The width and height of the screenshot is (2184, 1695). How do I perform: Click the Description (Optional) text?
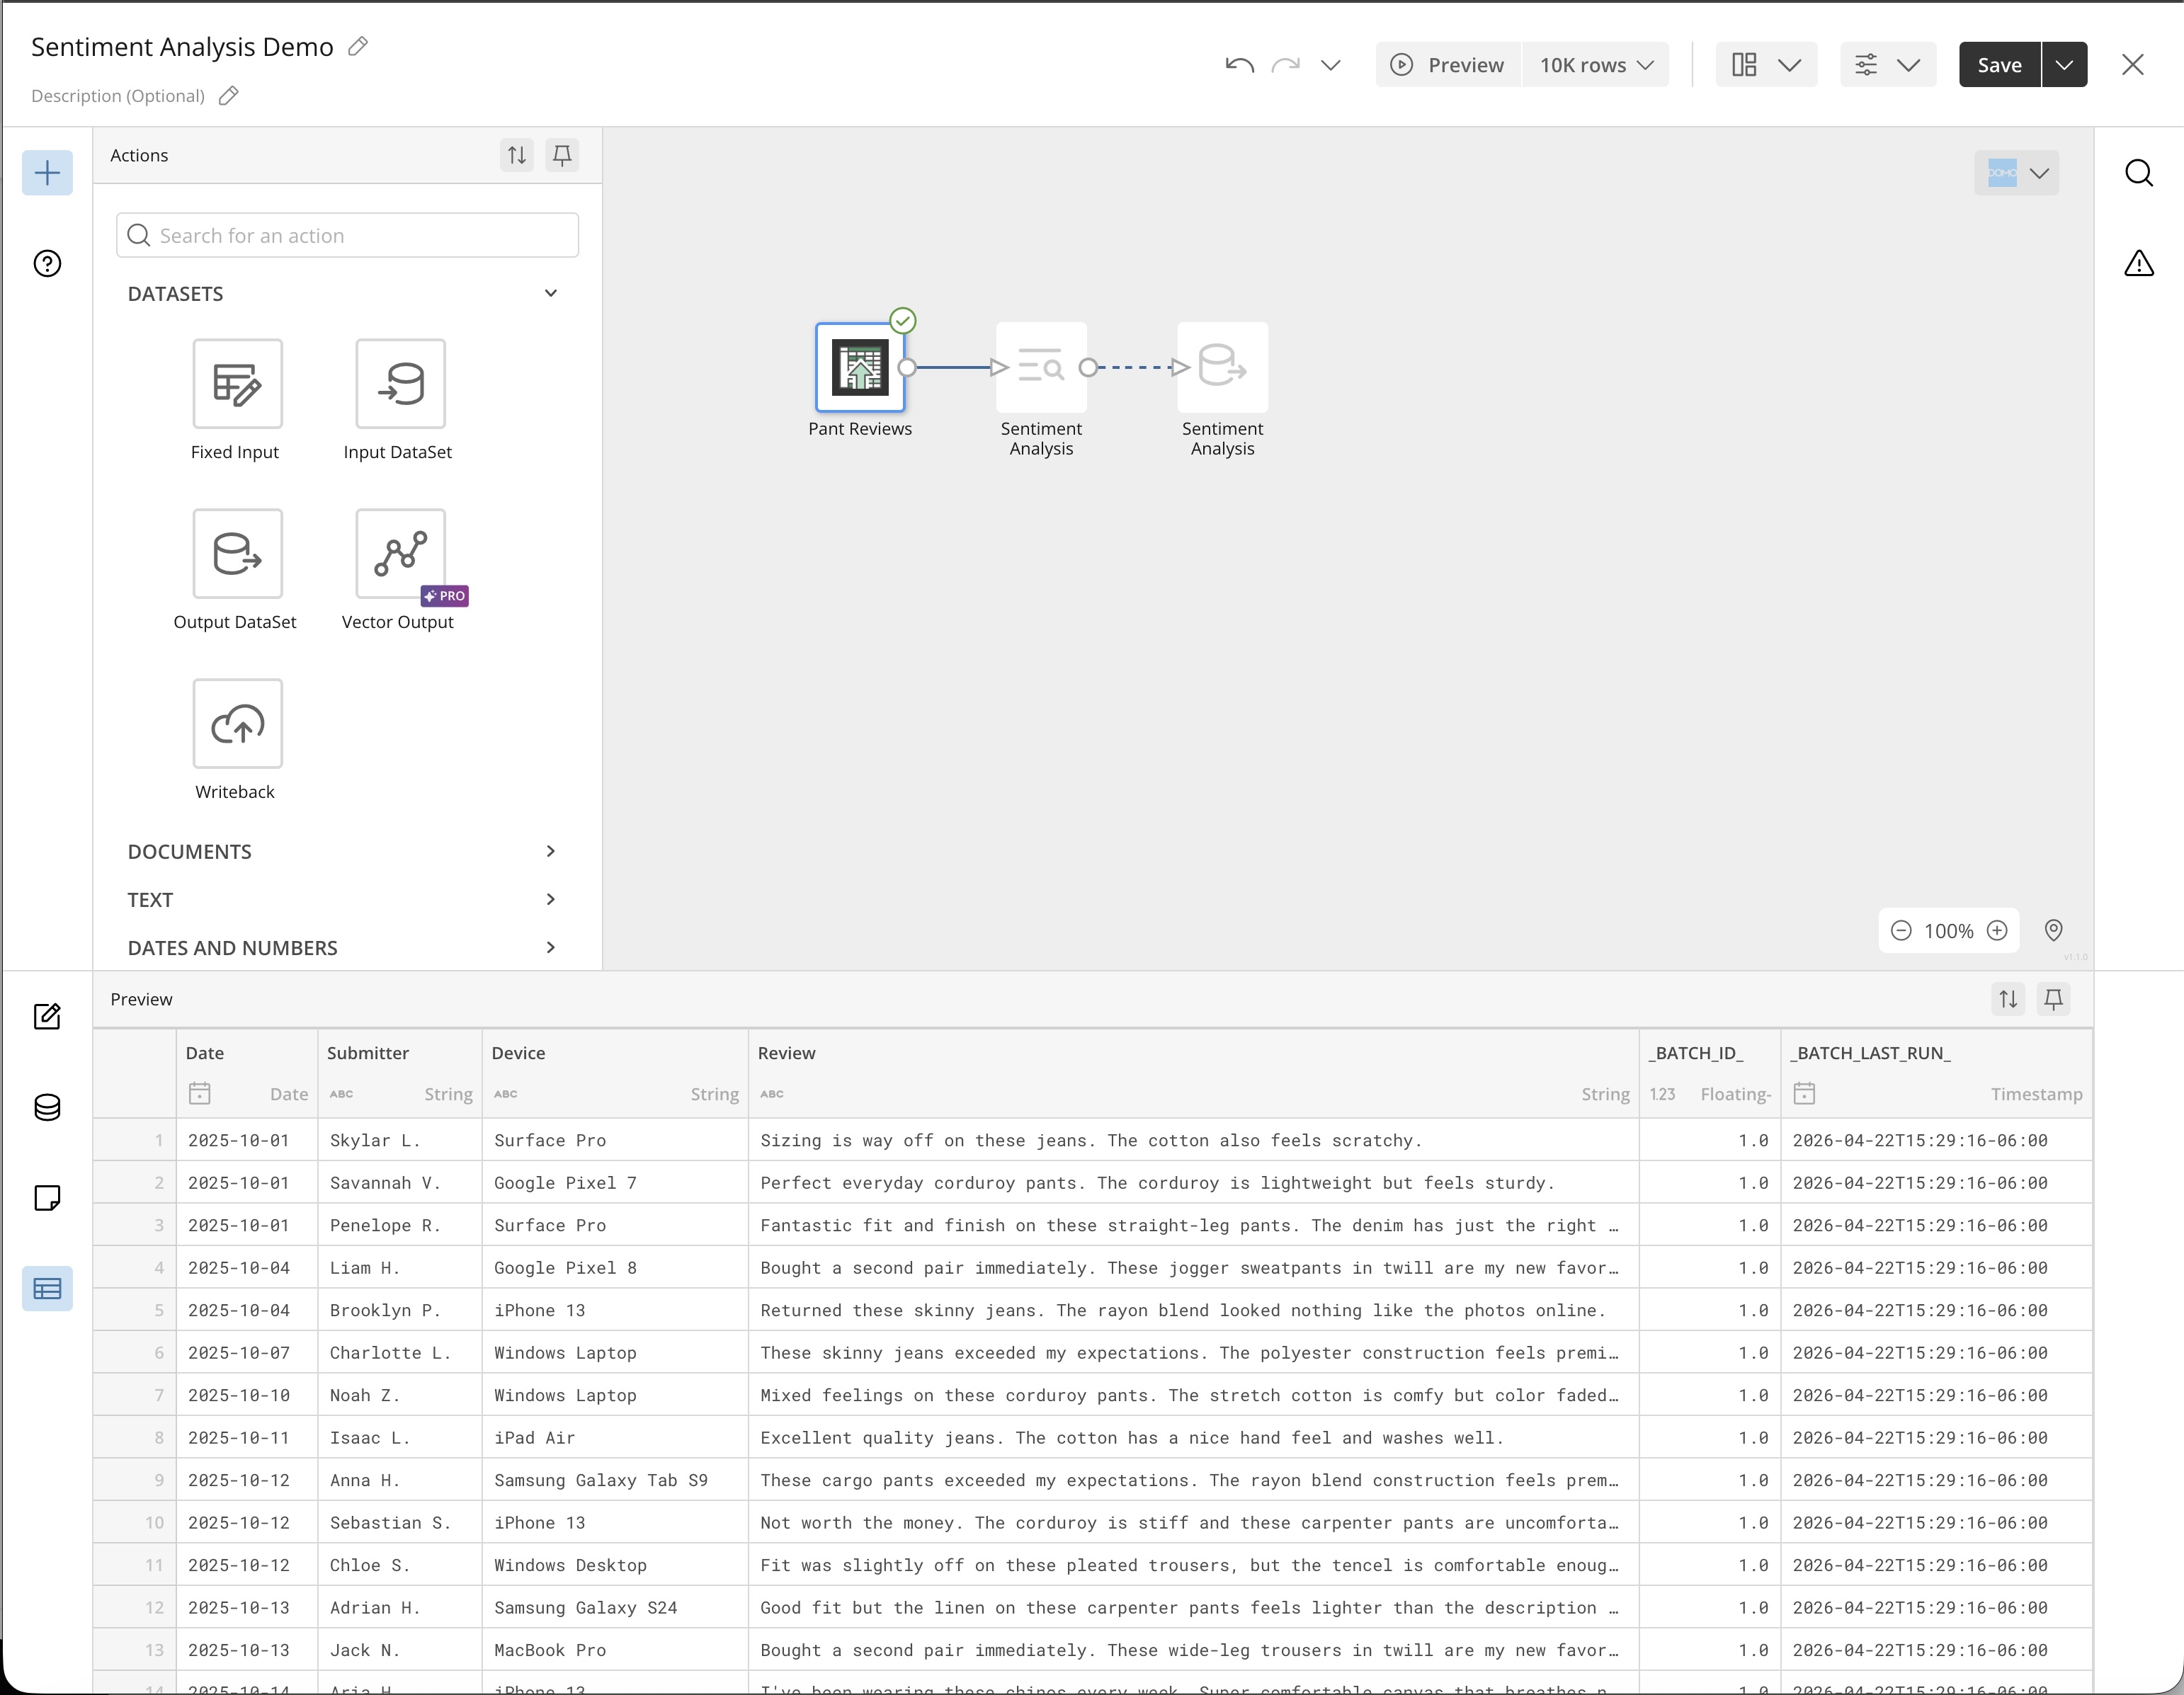[x=118, y=96]
